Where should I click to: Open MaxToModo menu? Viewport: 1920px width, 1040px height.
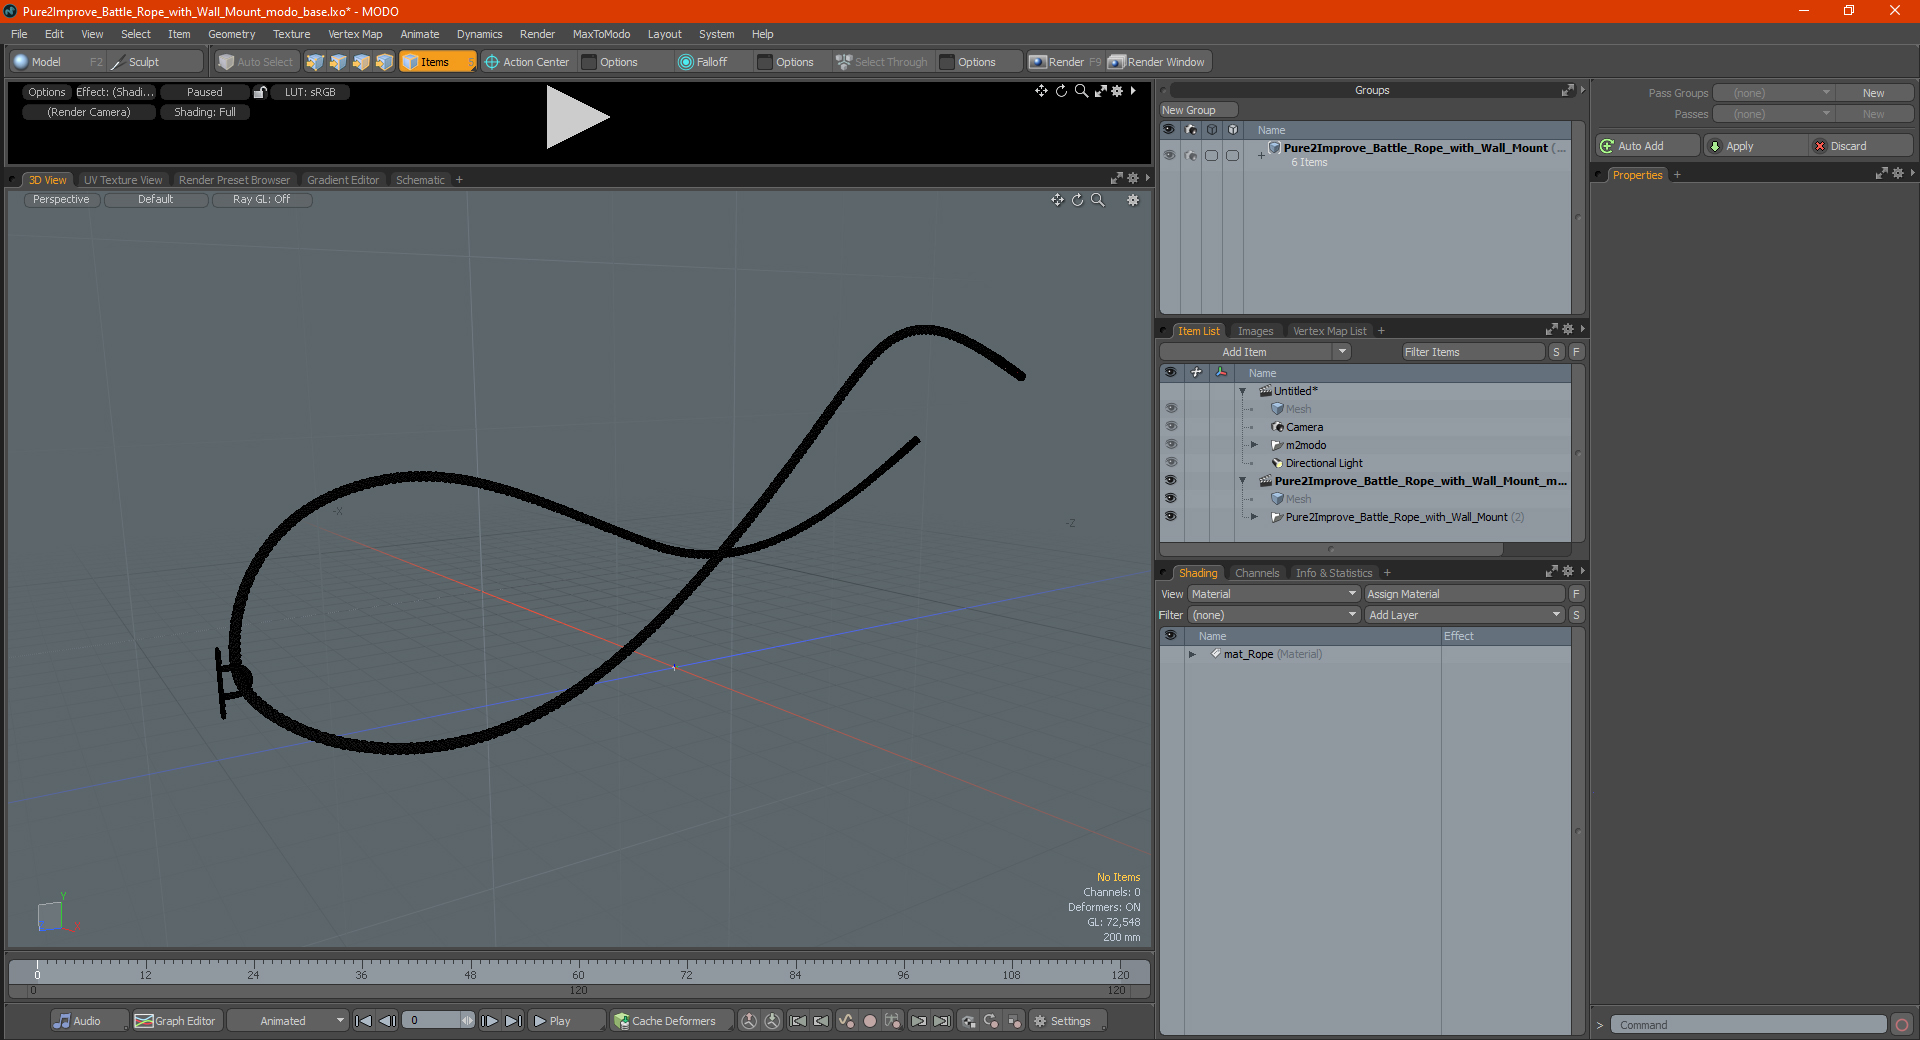[x=601, y=34]
